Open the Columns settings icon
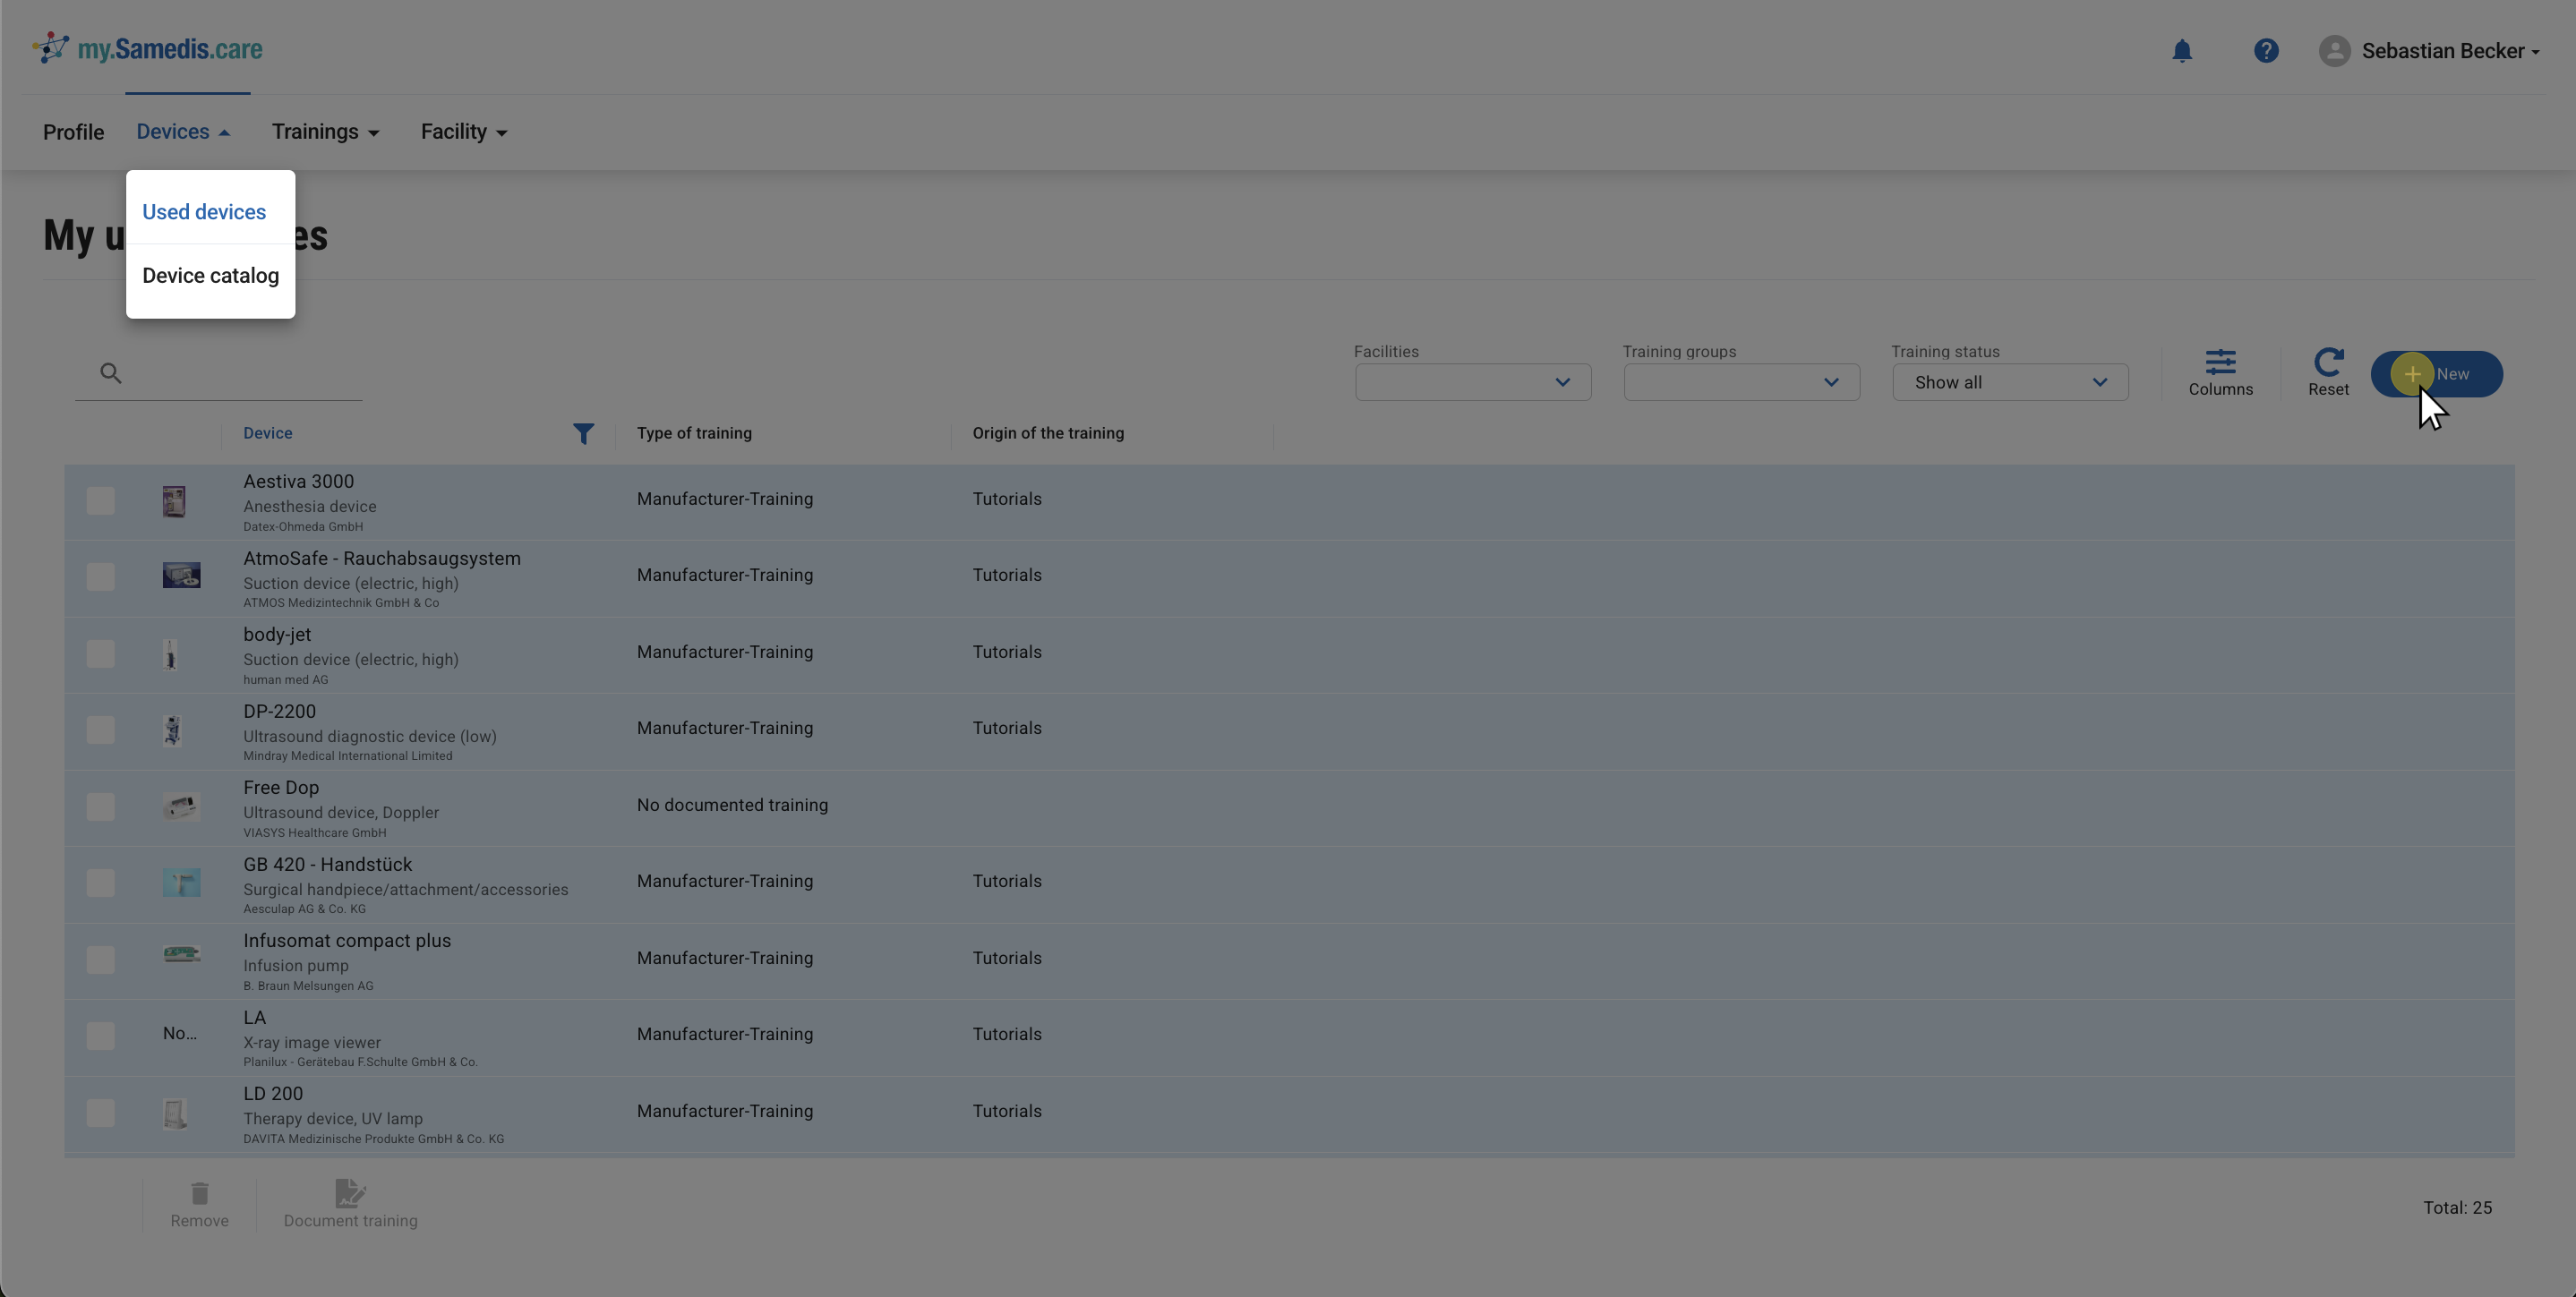Image resolution: width=2576 pixels, height=1297 pixels. pos(2220,373)
